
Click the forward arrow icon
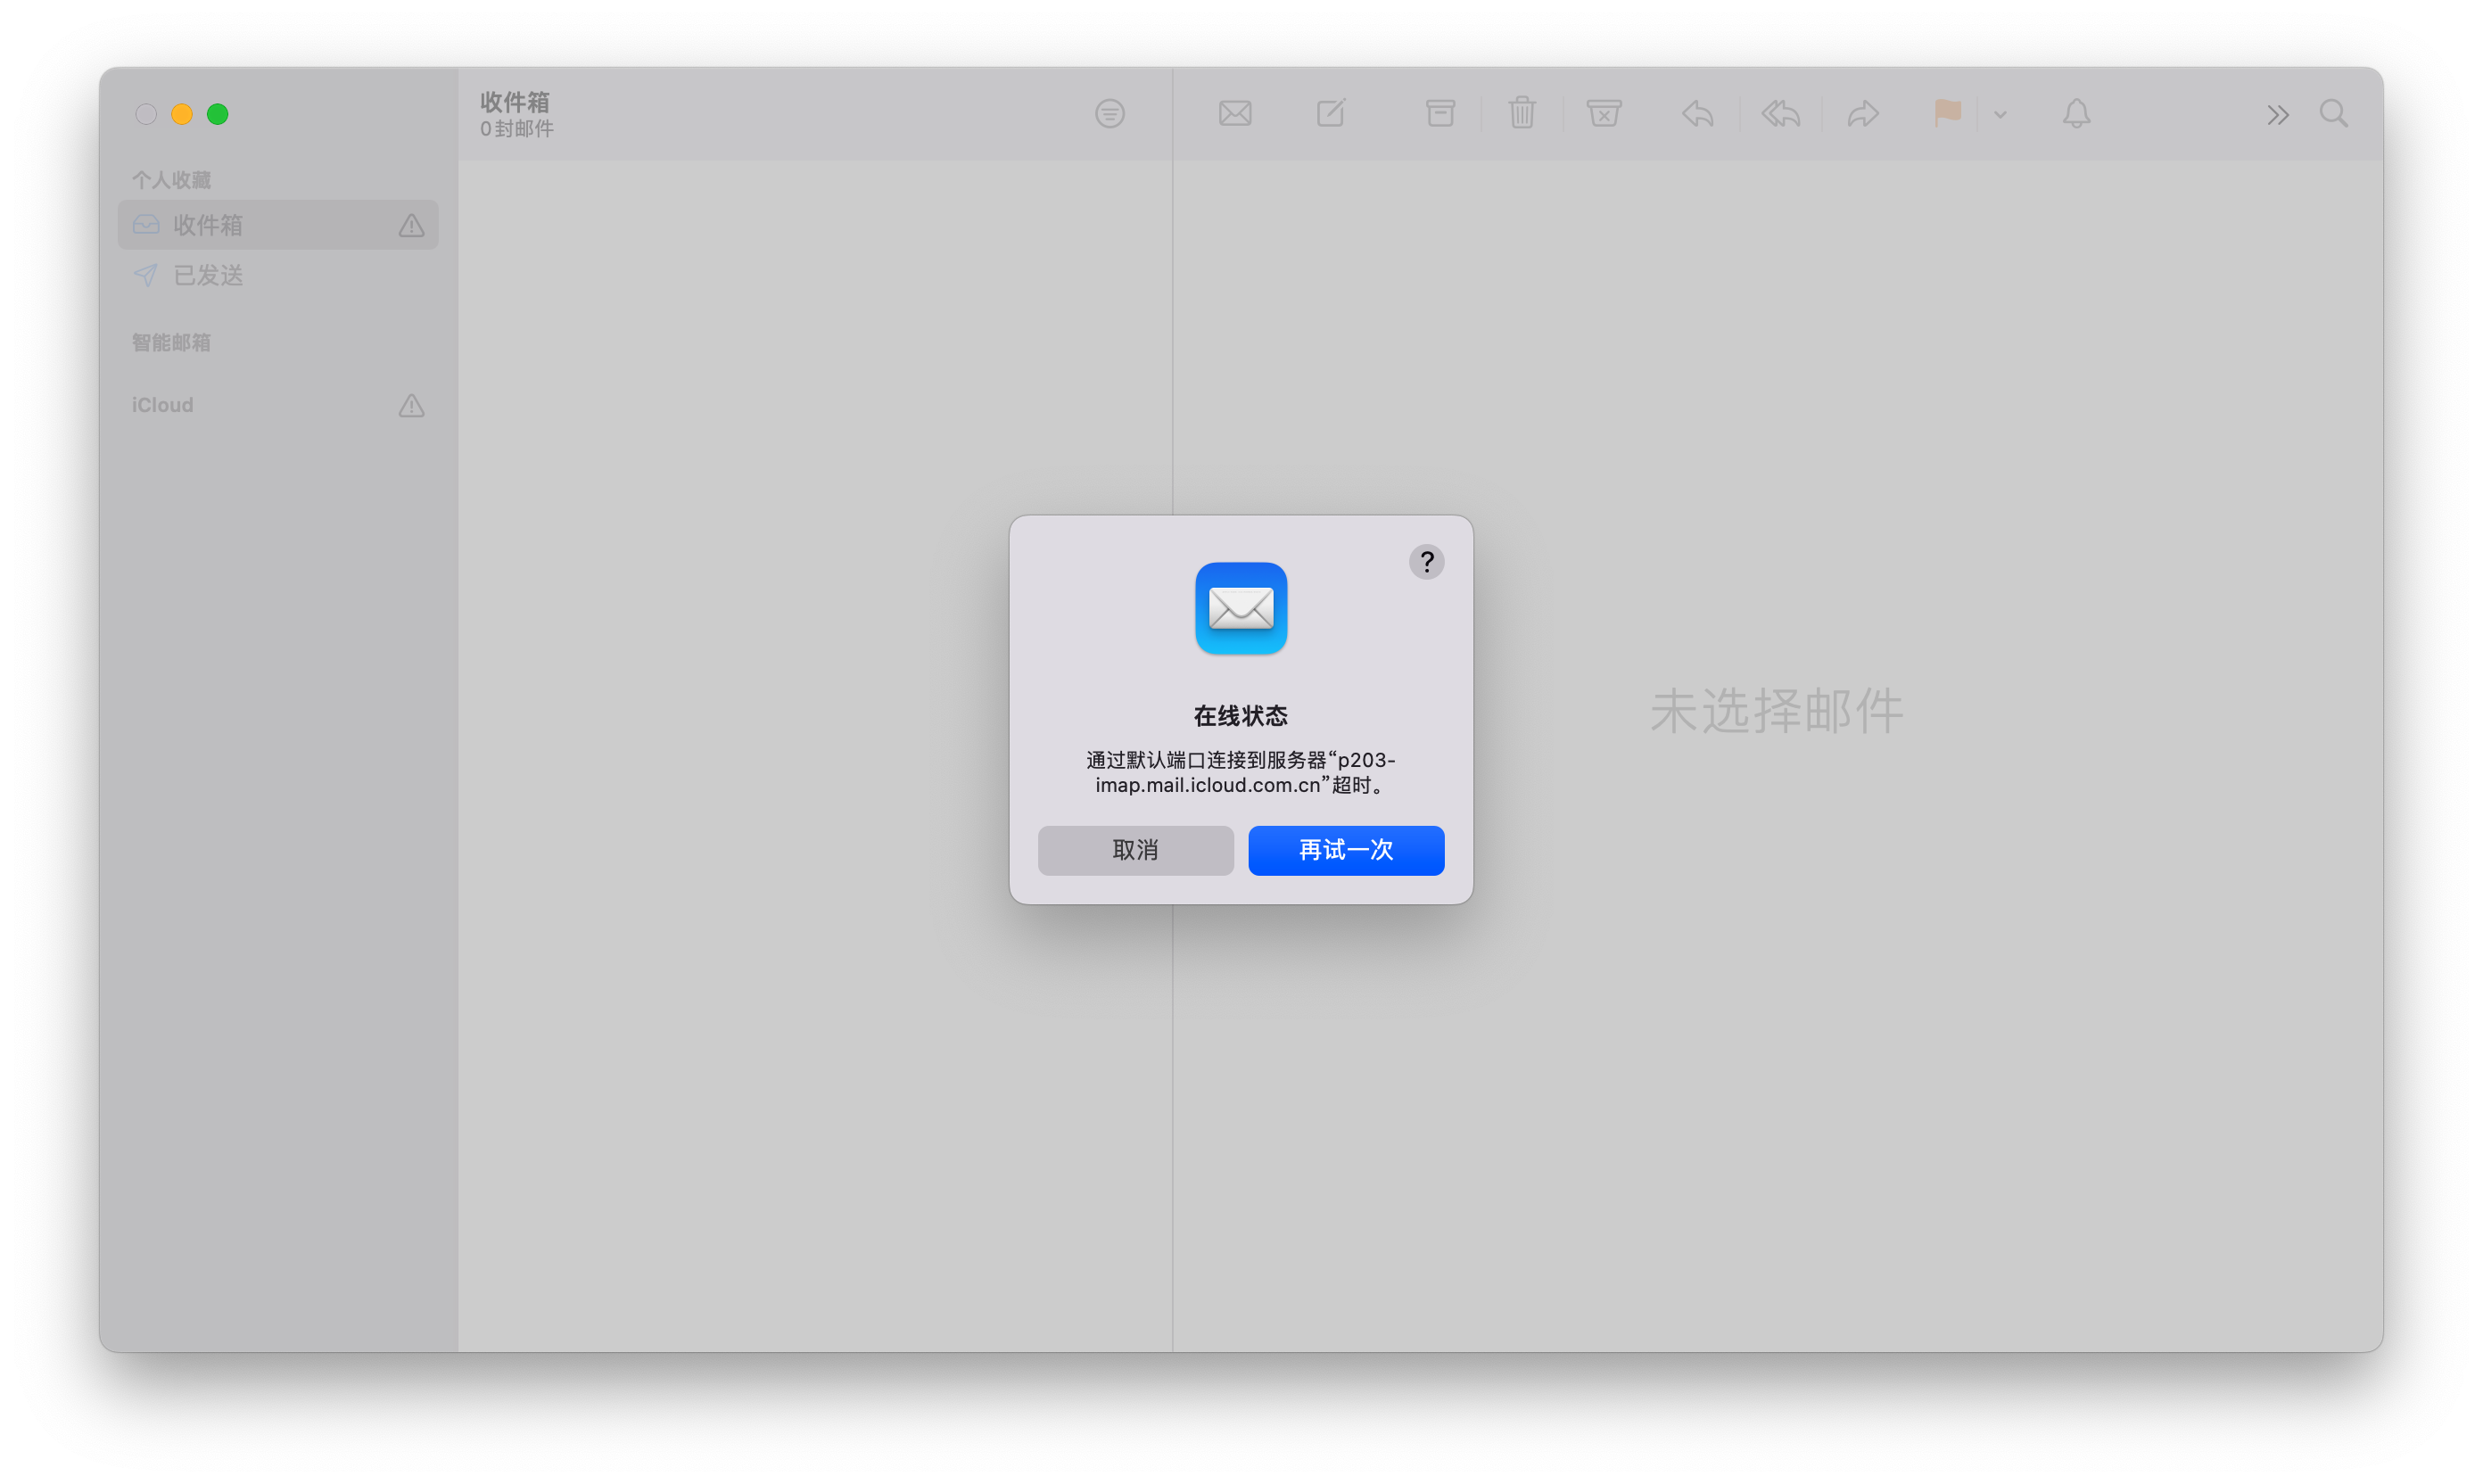(x=1863, y=114)
